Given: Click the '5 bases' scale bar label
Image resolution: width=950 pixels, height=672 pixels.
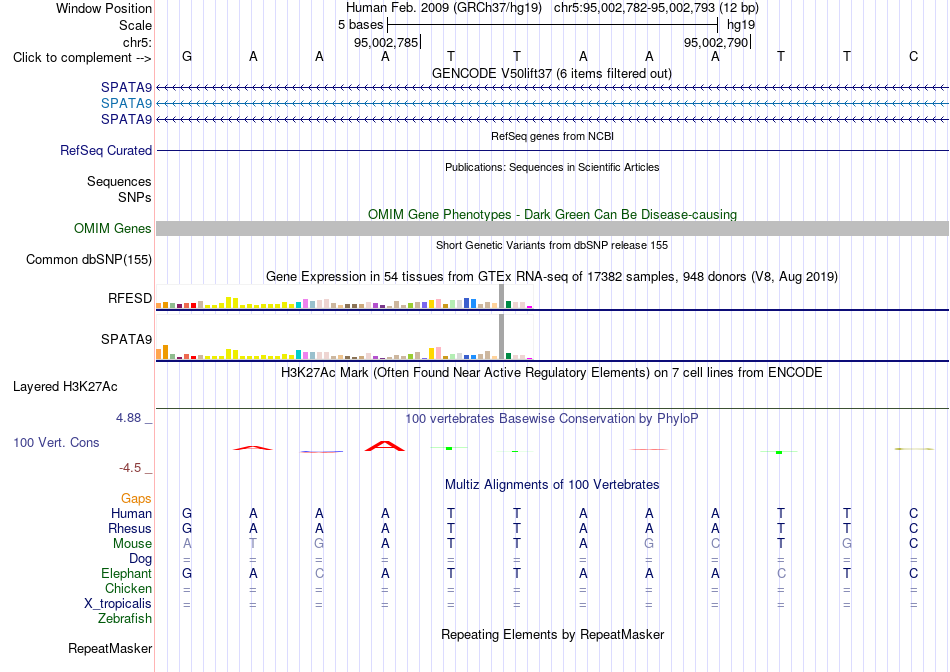Looking at the screenshot, I should tap(360, 25).
